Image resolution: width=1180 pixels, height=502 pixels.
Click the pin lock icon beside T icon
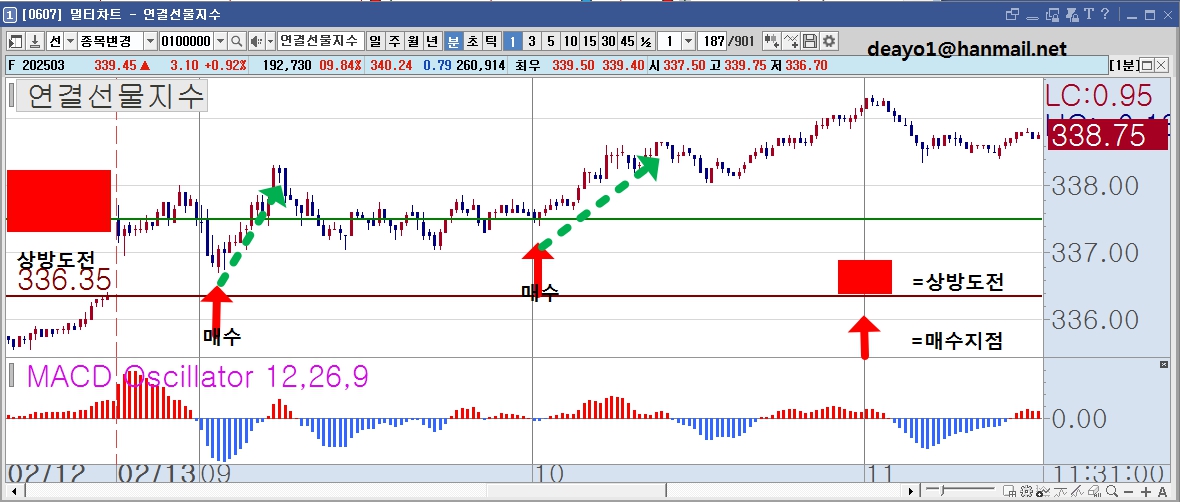tap(1072, 15)
